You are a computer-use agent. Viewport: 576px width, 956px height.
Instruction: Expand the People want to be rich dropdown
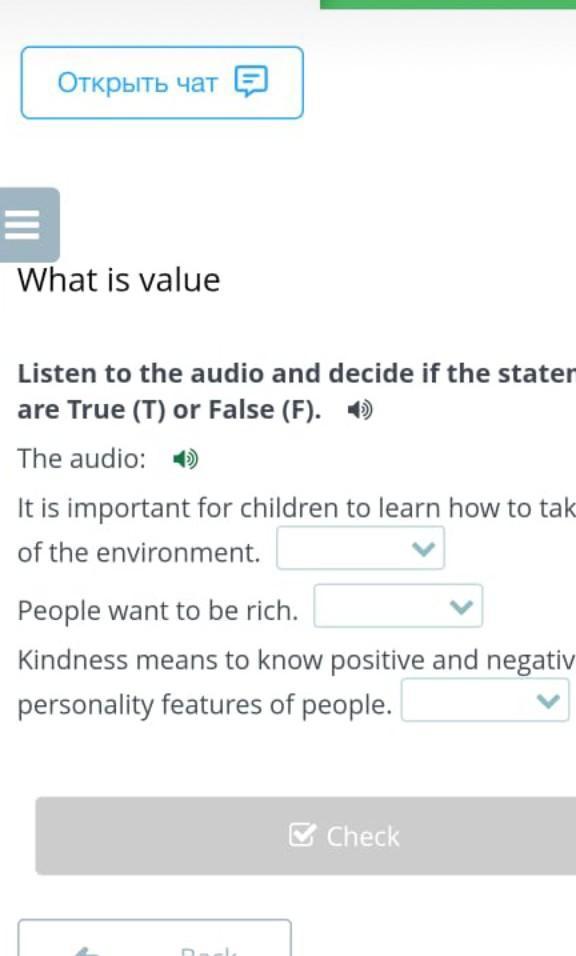398,606
